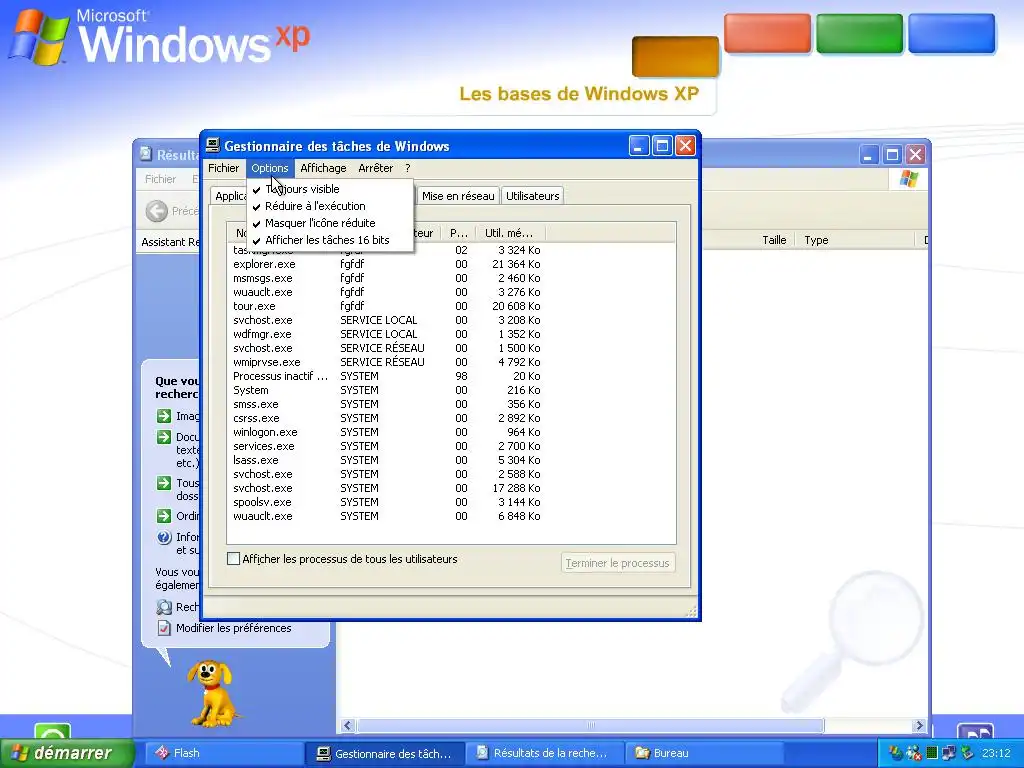Click the Terminer le processus button

[618, 563]
